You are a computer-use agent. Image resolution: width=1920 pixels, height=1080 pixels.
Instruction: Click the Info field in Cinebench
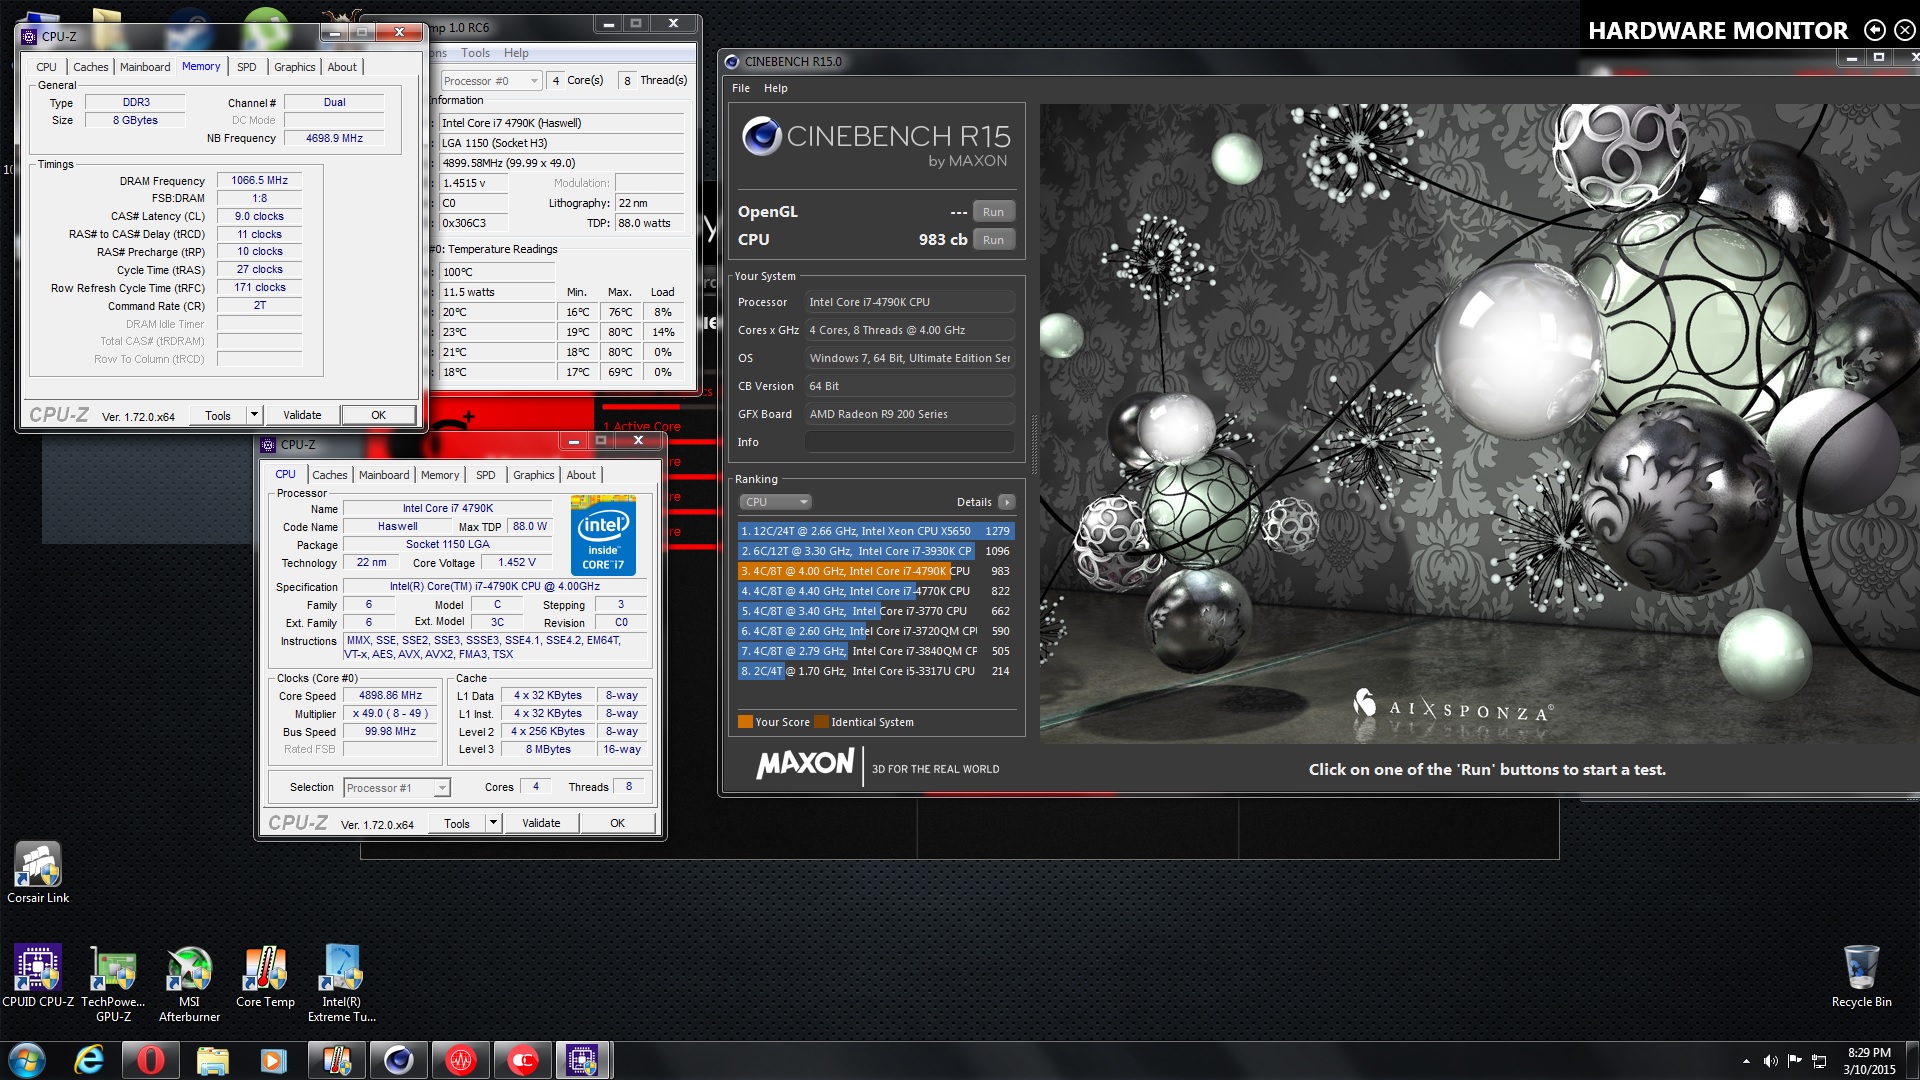coord(910,442)
